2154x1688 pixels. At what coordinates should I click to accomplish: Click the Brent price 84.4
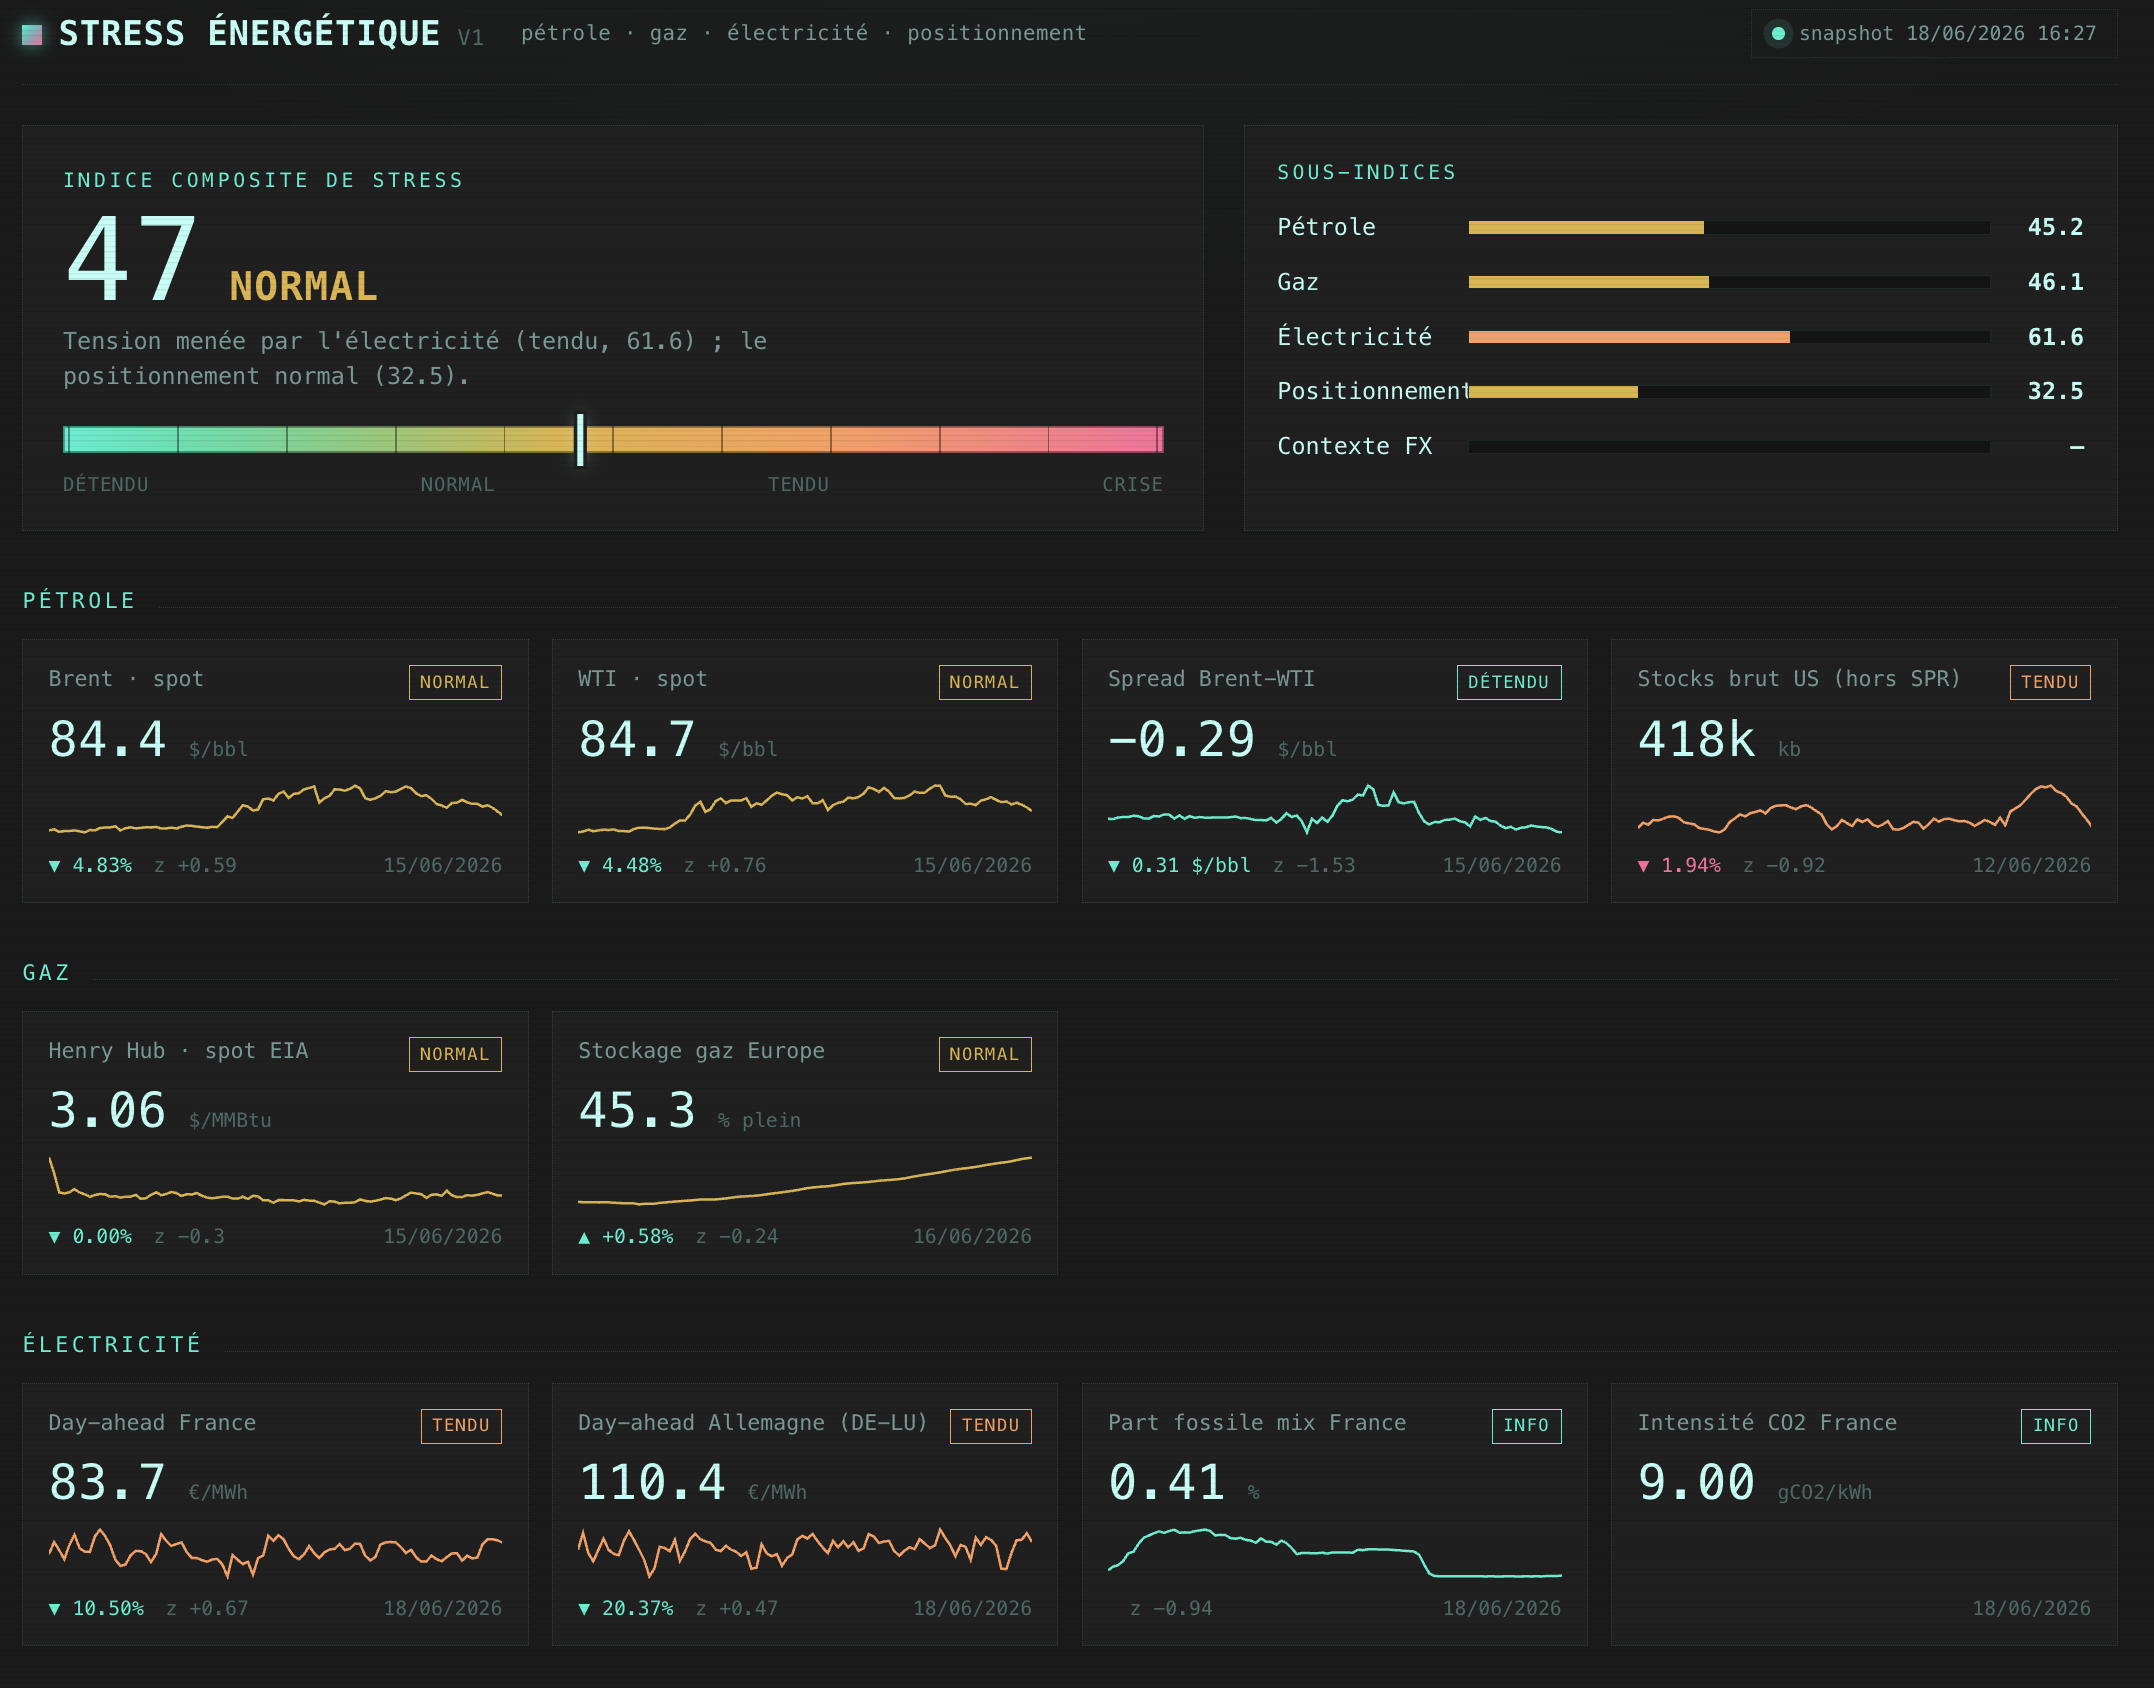[x=107, y=740]
